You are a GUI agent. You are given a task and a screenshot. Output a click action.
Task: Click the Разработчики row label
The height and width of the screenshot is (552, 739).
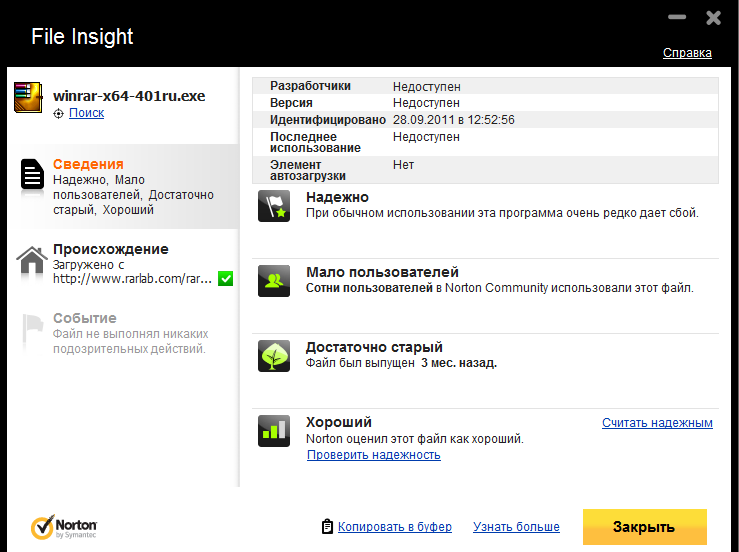click(x=310, y=86)
